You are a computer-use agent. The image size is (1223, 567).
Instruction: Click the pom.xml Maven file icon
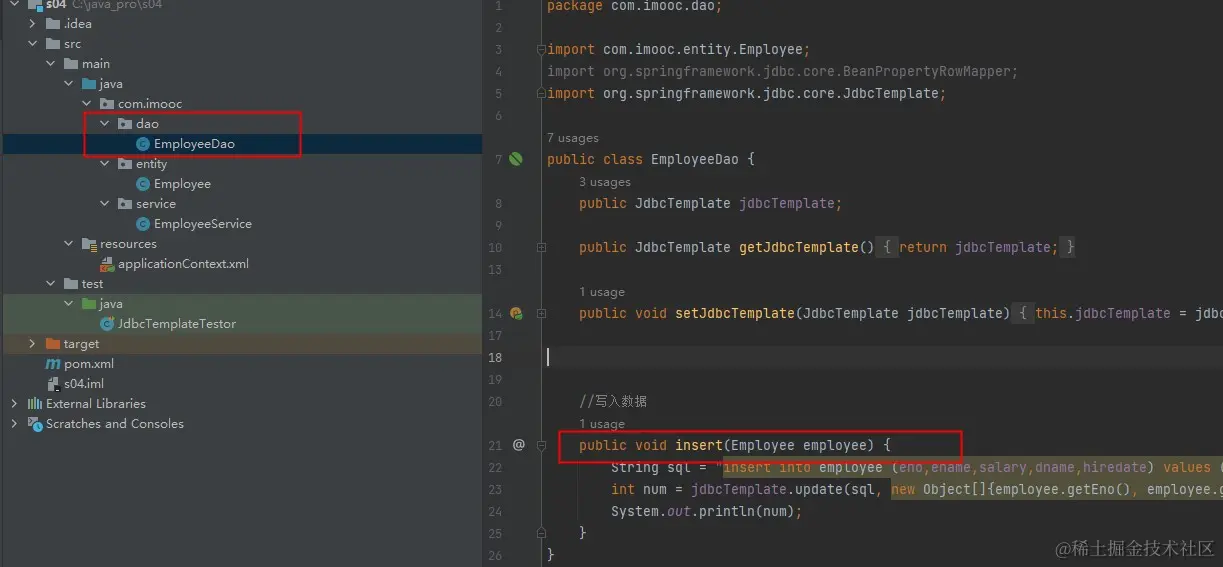coord(54,364)
